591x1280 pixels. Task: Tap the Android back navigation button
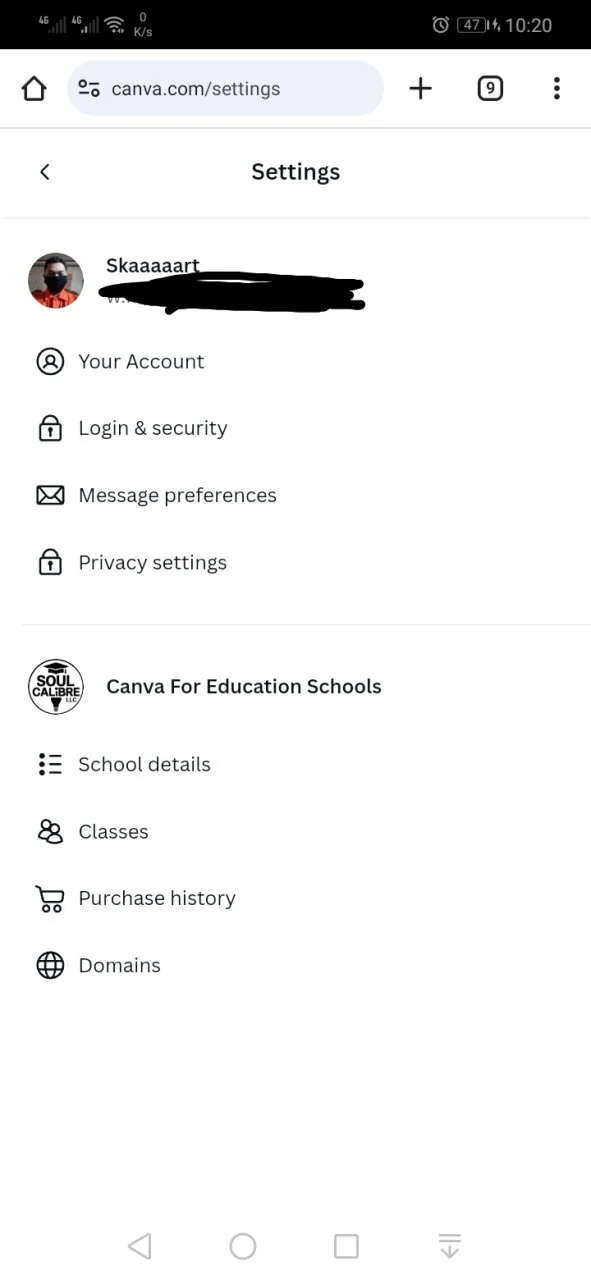[x=140, y=1246]
